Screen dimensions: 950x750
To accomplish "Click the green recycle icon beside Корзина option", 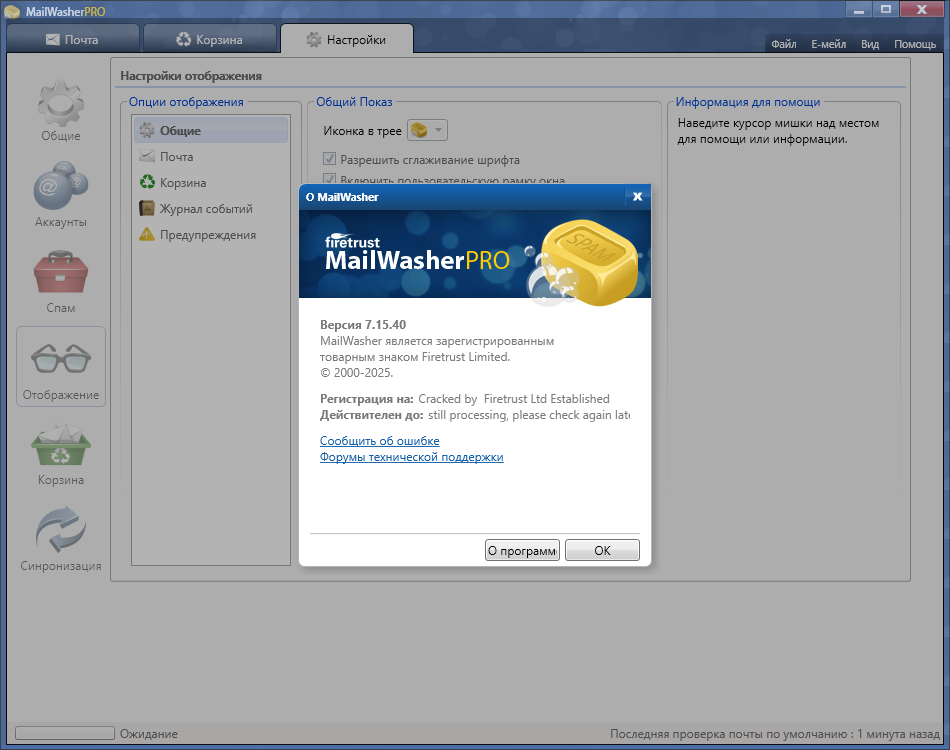I will point(147,182).
